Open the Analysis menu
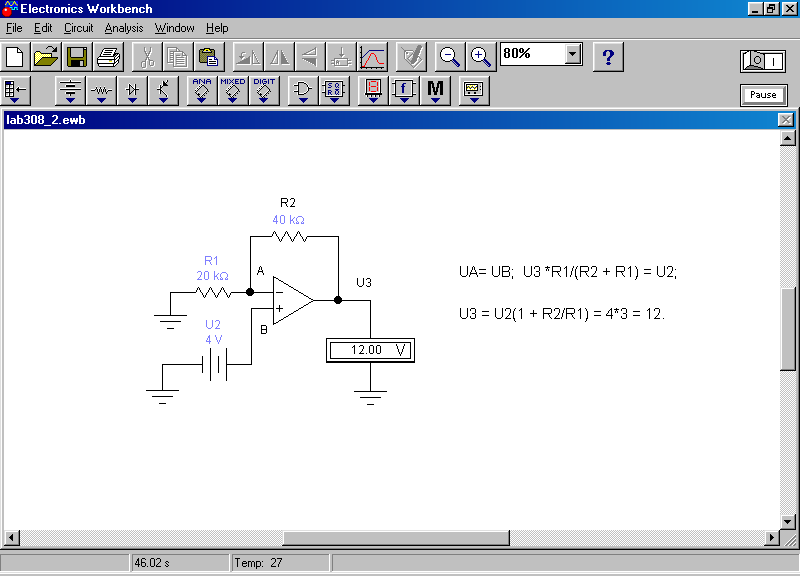Screen dimensions: 800x576 tap(123, 28)
